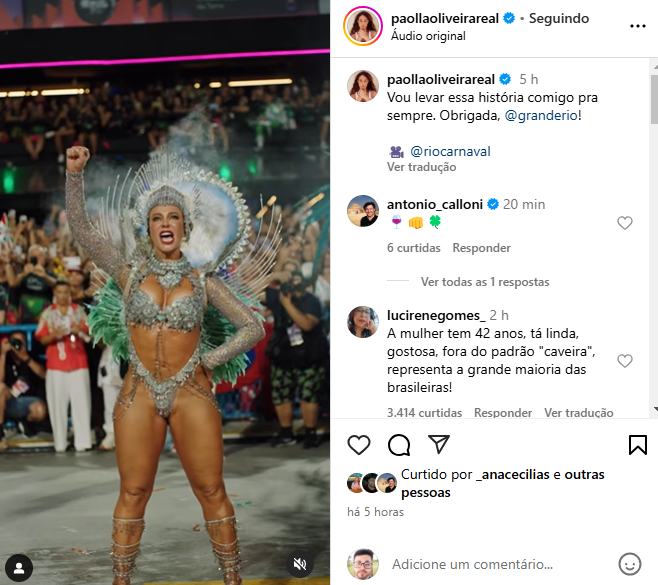This screenshot has width=658, height=585.
Task: Translate lucirenegomes_ comment with Ver tradução
Action: click(x=579, y=413)
